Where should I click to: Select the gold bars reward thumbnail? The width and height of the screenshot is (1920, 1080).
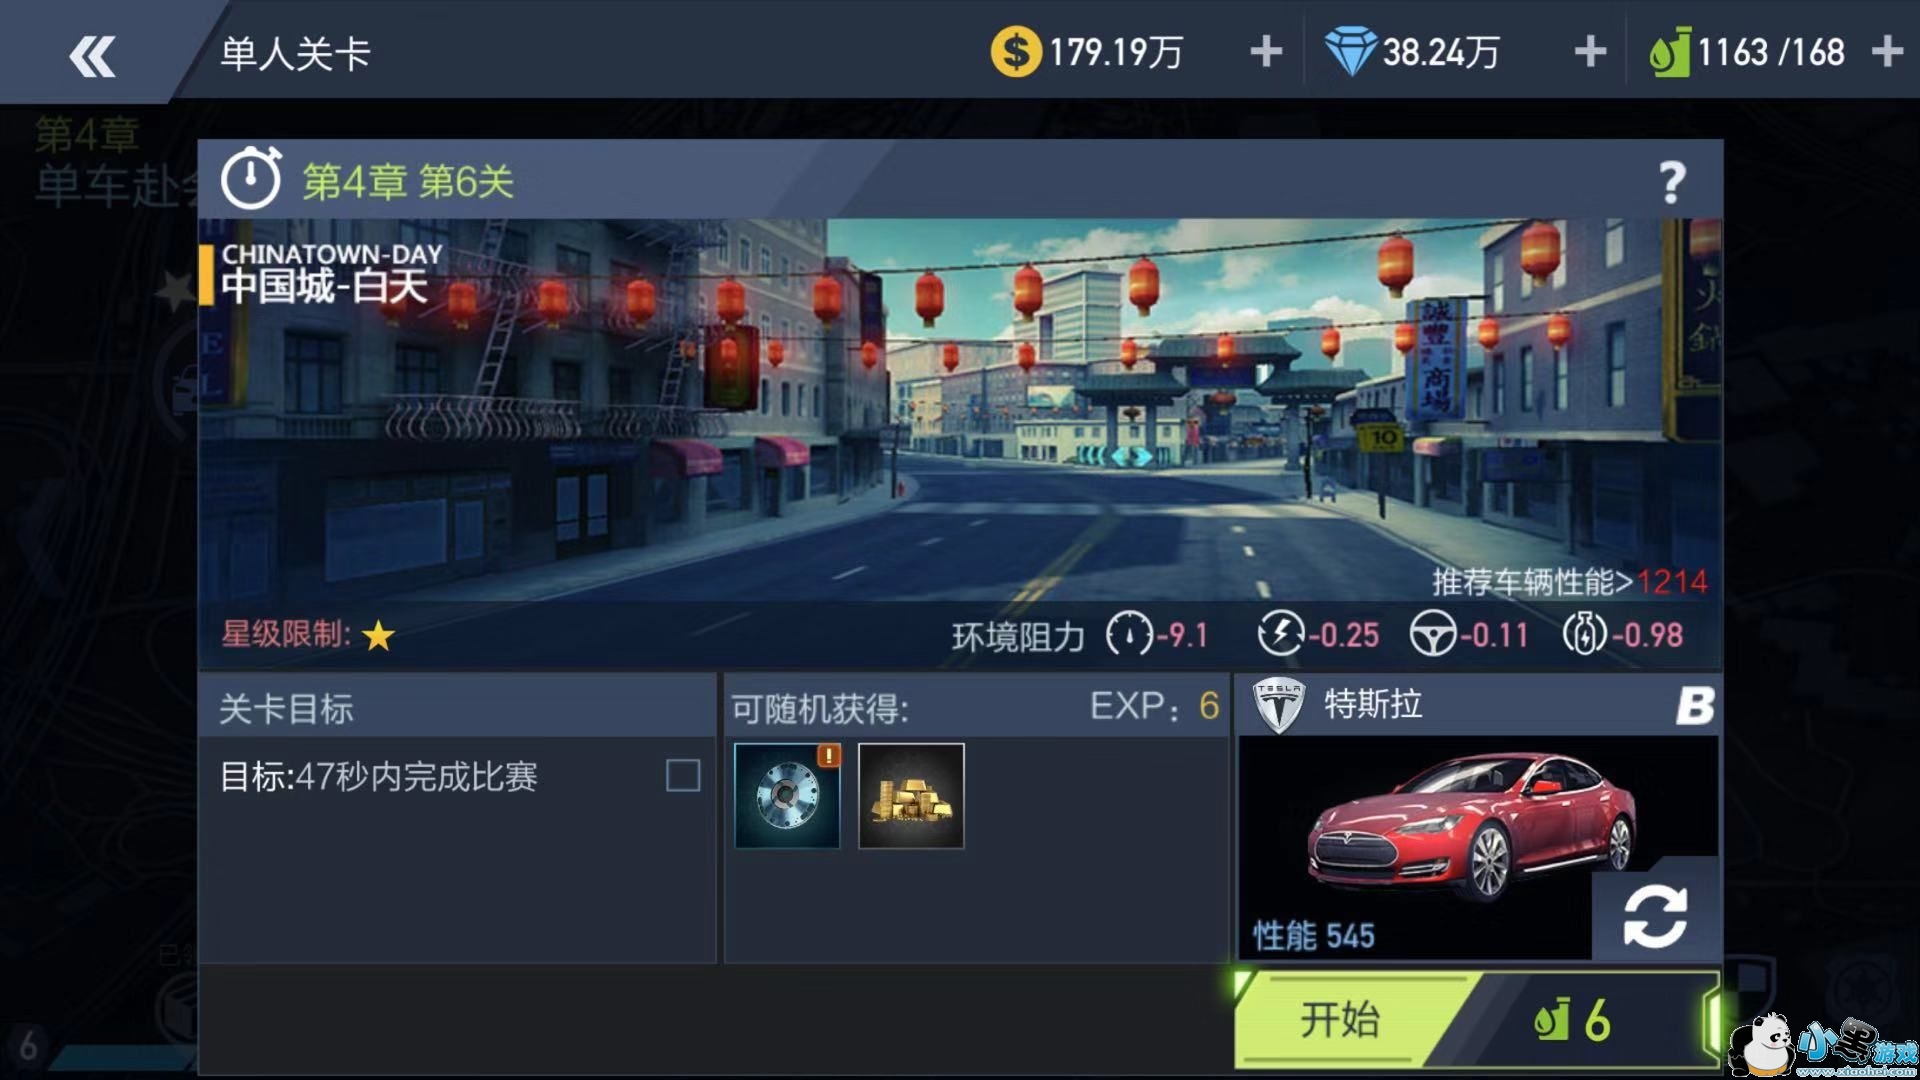pyautogui.click(x=911, y=796)
